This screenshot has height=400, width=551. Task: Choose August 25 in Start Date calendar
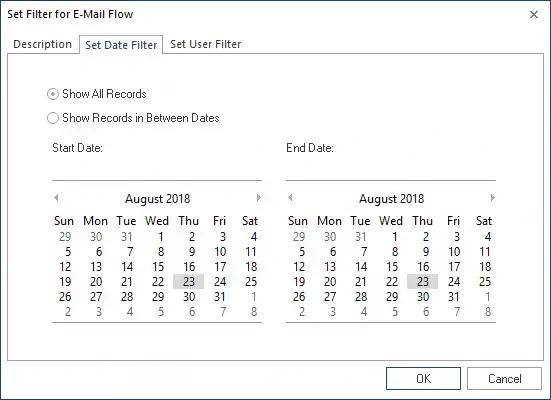pos(251,282)
